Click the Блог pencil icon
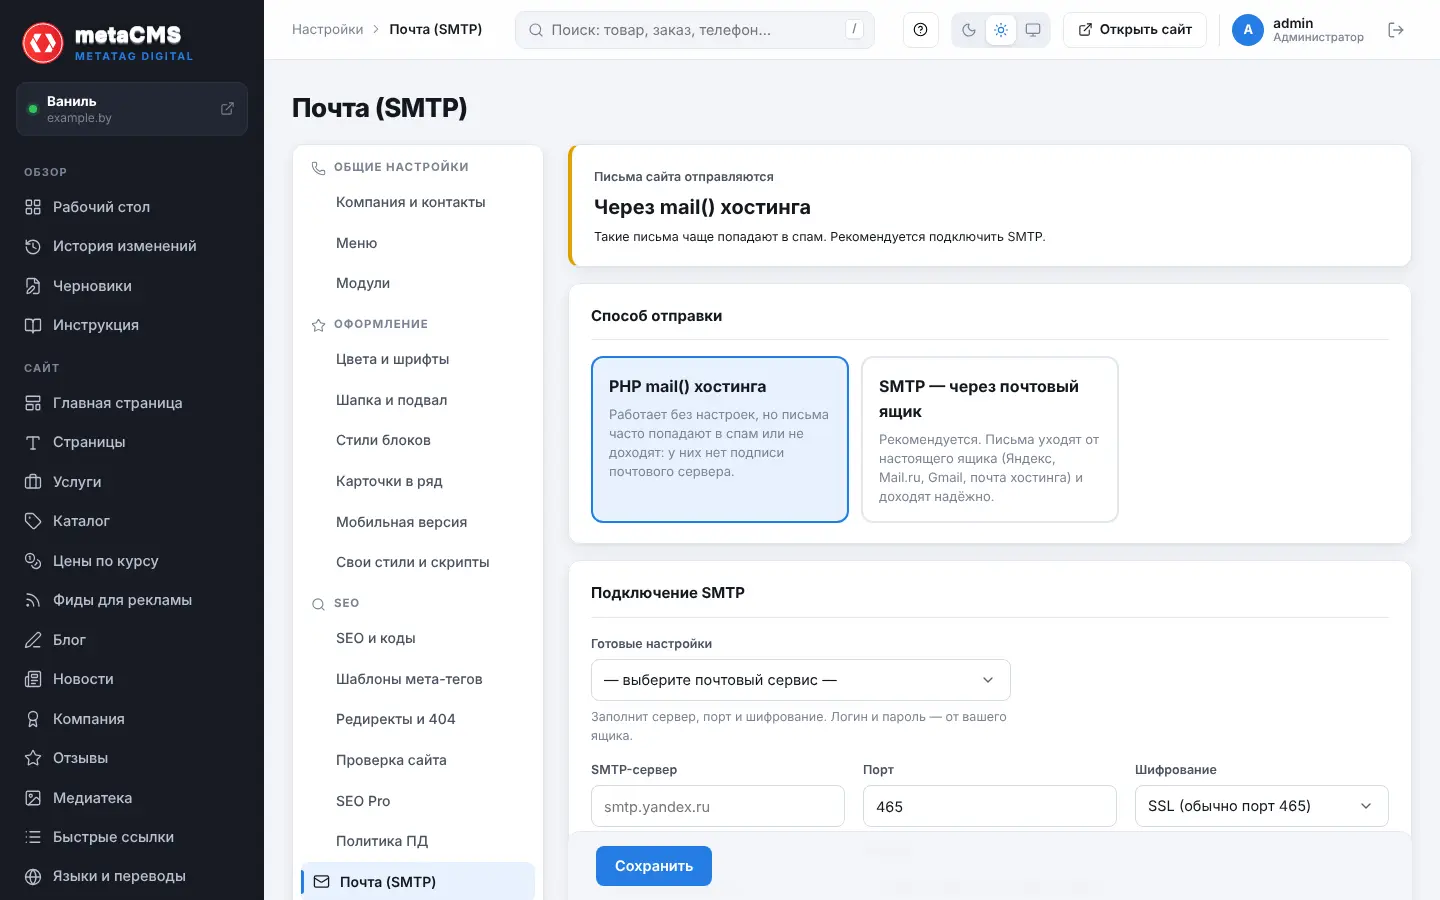1440x900 pixels. coord(33,640)
